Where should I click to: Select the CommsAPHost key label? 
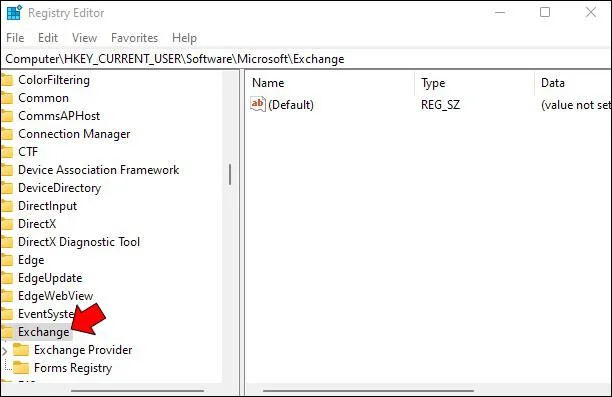tap(59, 116)
